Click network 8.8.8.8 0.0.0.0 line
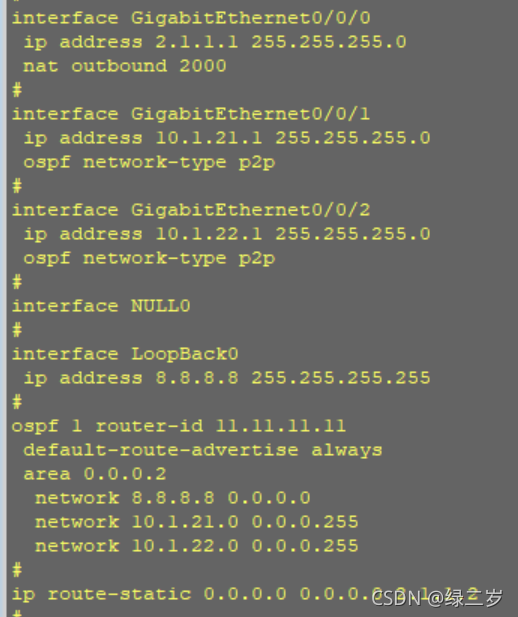 click(x=173, y=498)
